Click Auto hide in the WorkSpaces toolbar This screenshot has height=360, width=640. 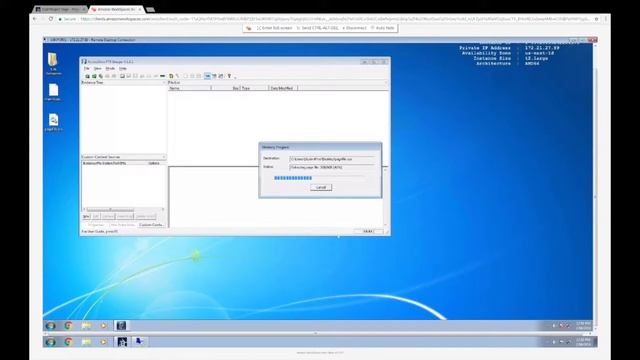[382, 28]
